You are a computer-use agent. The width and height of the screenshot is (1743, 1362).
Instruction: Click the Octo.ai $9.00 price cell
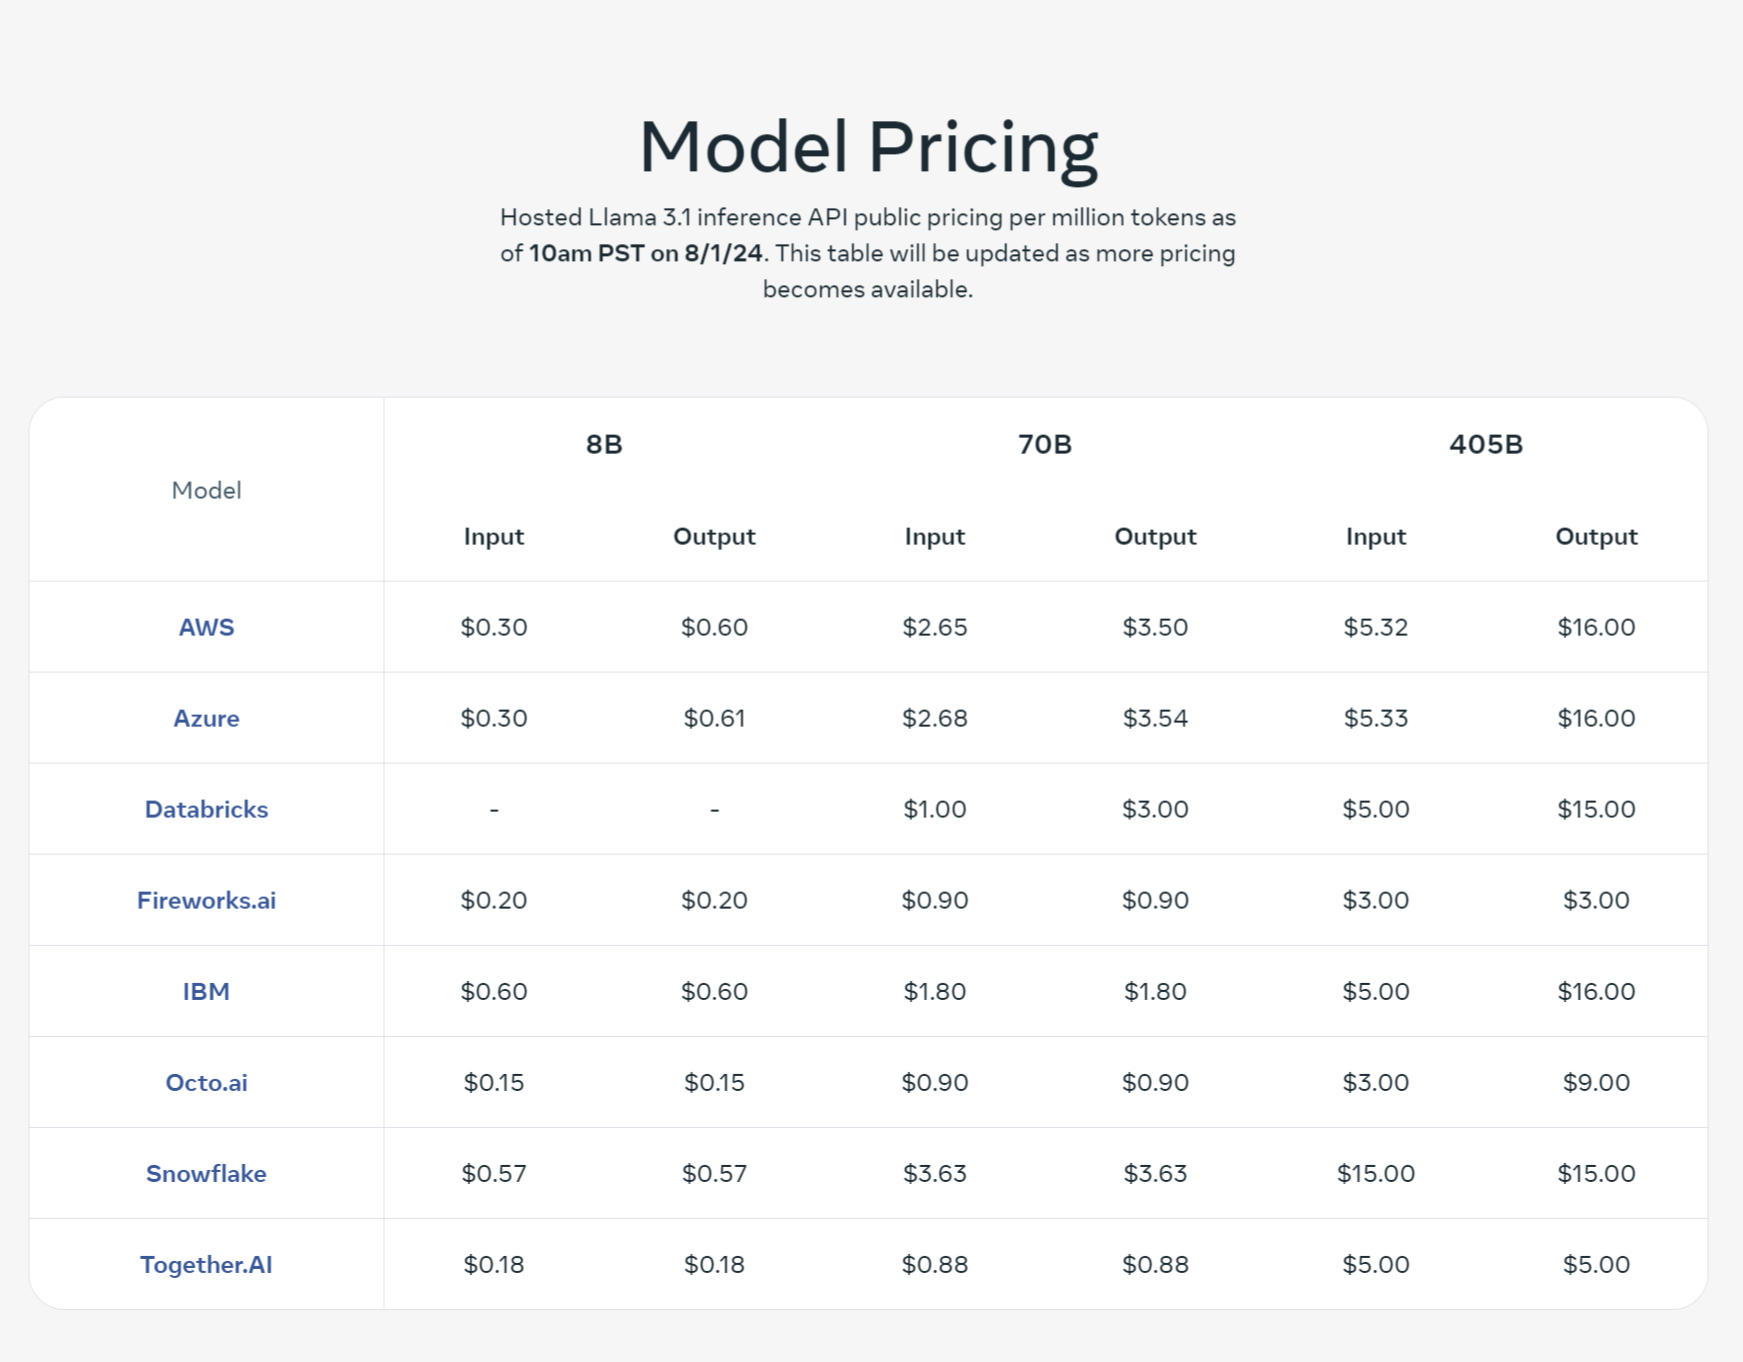[1596, 1082]
